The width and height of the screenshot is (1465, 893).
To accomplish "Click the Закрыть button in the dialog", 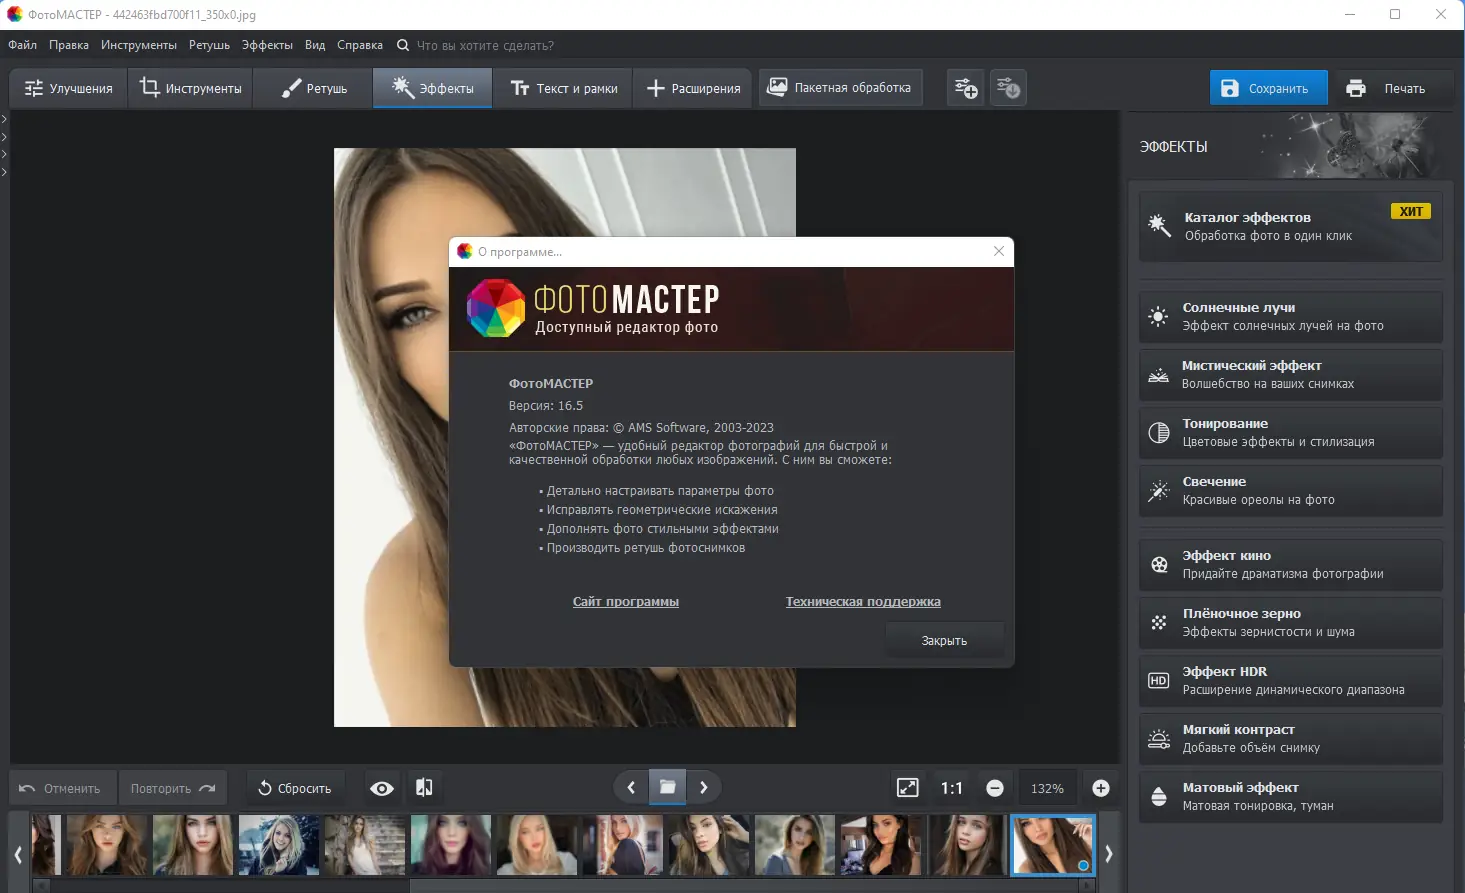I will tap(944, 641).
